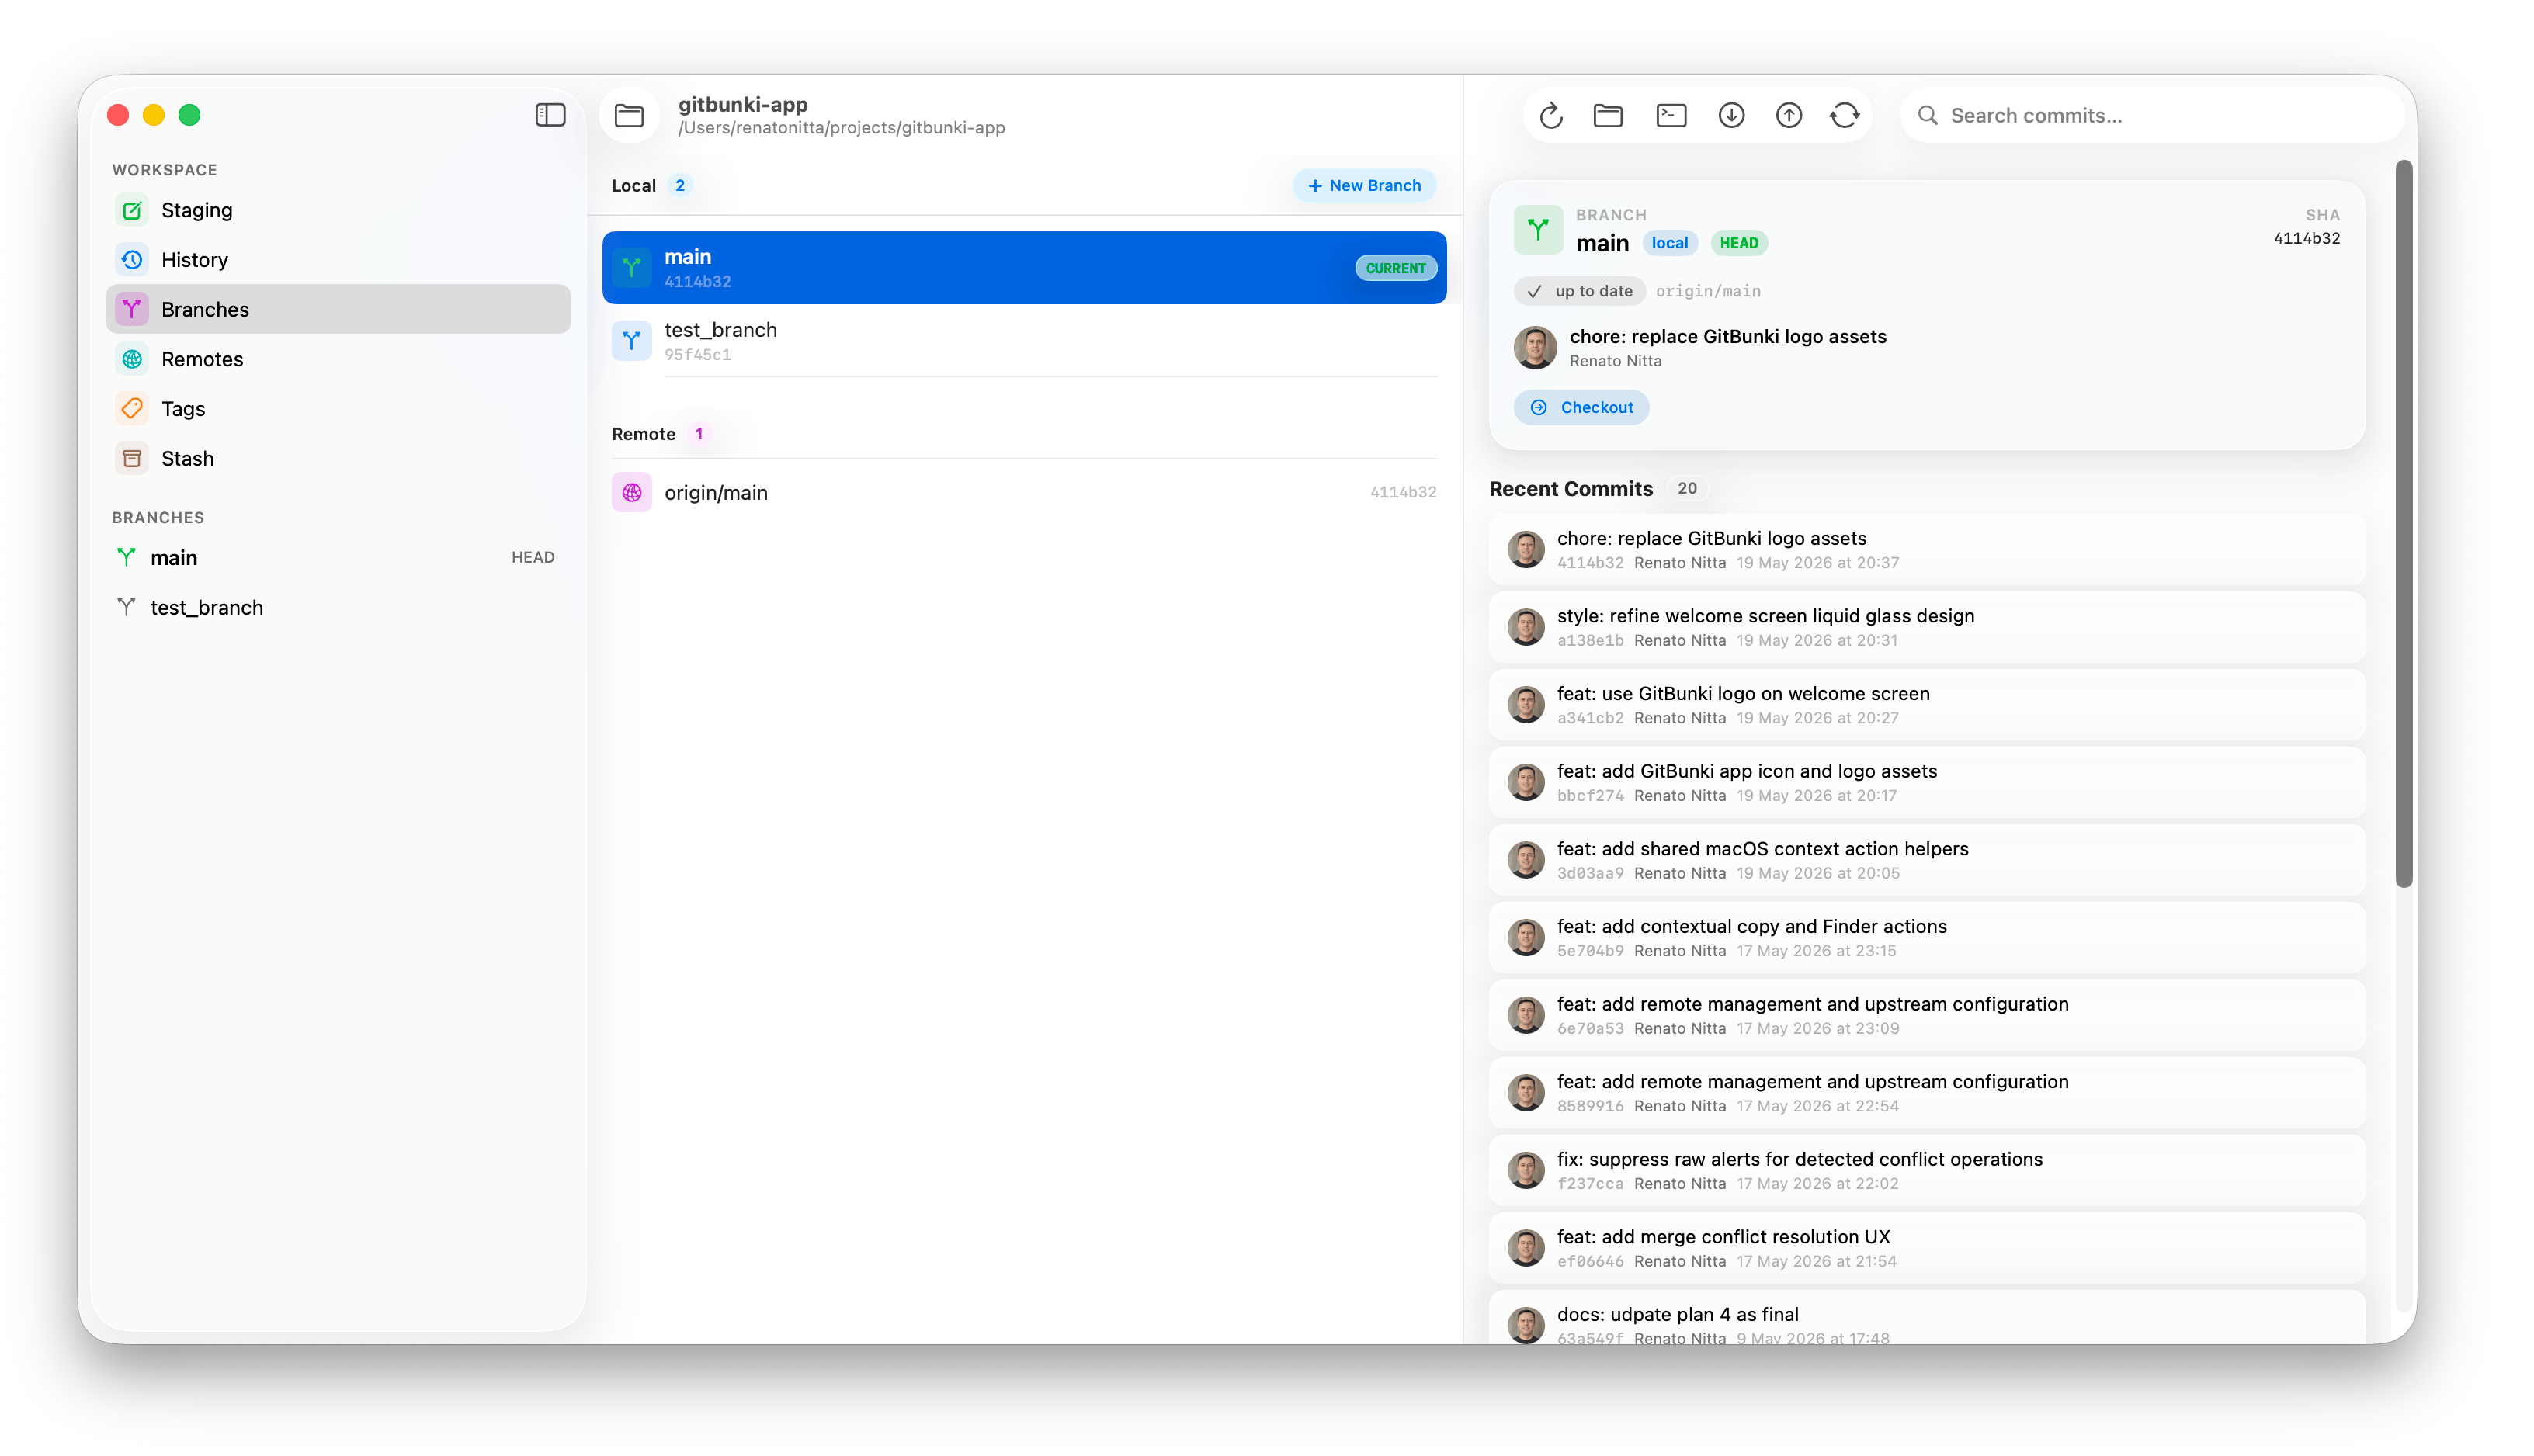Select the origin/main row under Remote

pos(1024,492)
